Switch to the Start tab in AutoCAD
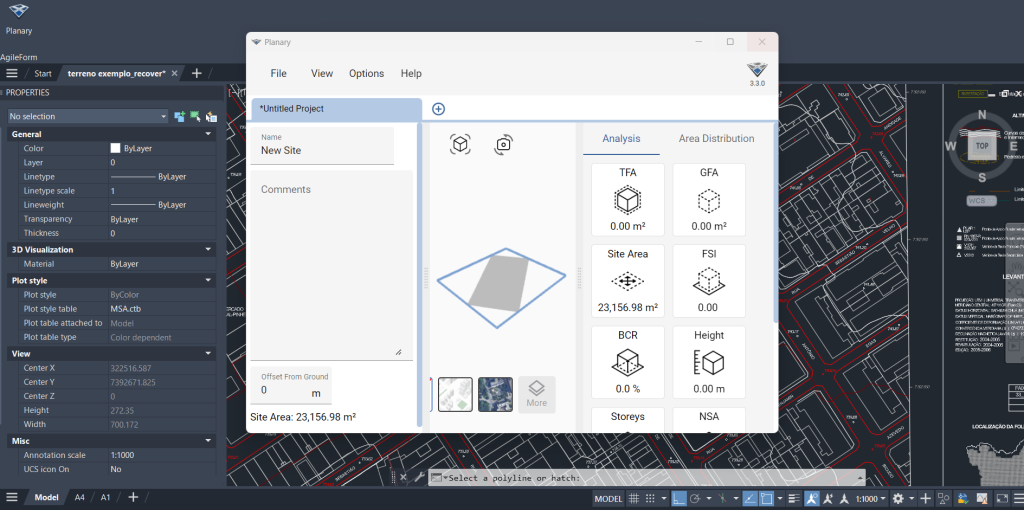The image size is (1024, 510). [43, 73]
